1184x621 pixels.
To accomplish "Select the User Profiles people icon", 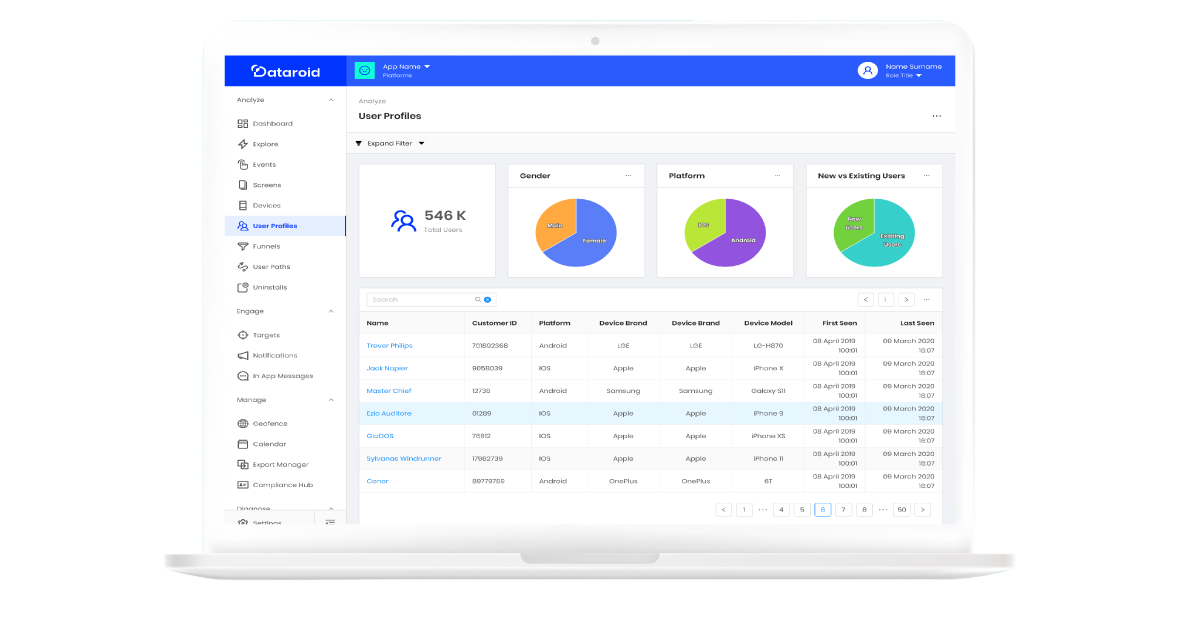I will 242,225.
